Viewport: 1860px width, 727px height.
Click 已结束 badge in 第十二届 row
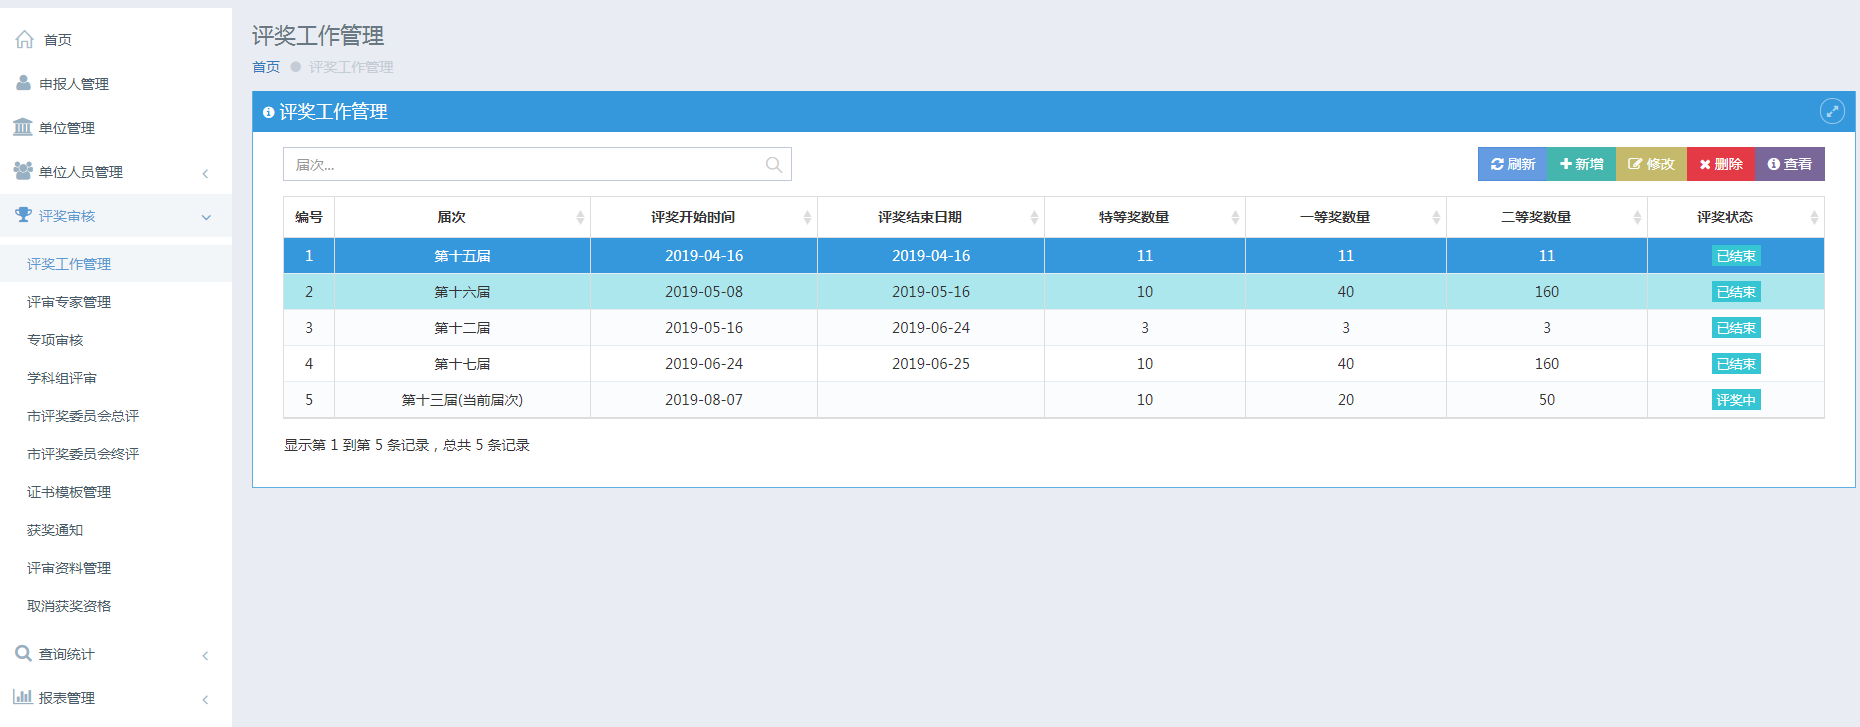point(1736,328)
